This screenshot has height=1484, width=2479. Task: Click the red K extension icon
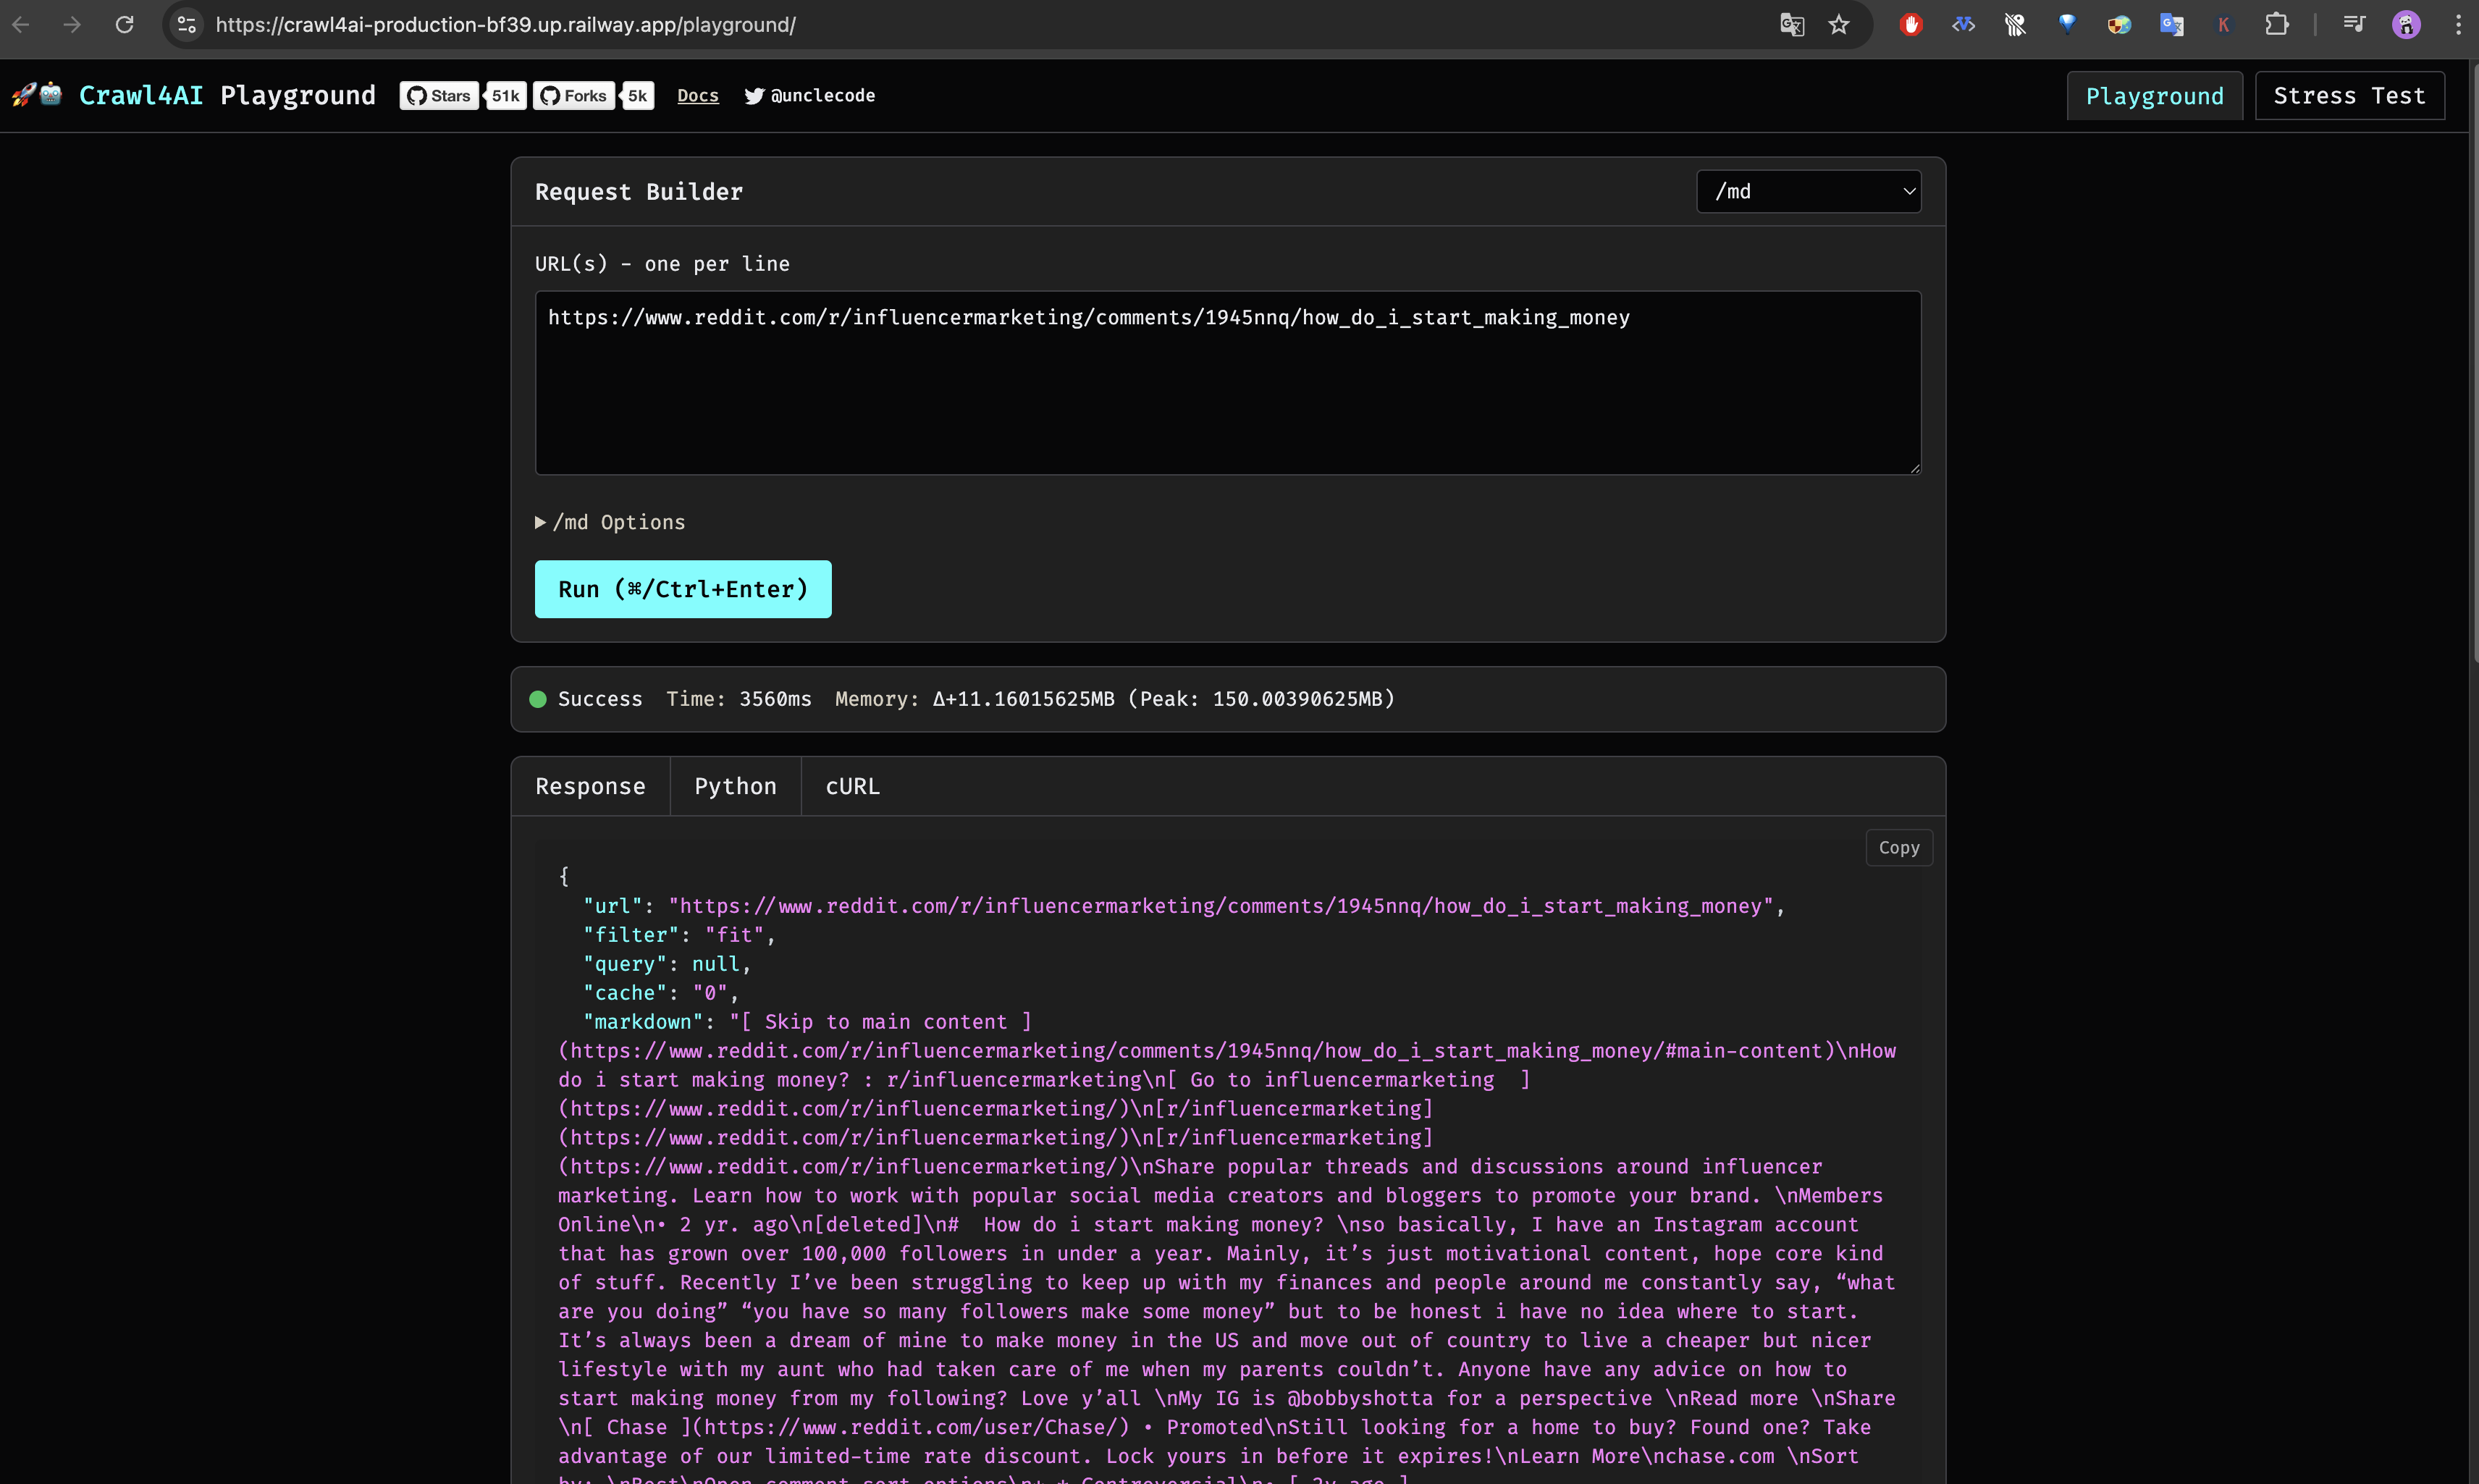coord(2223,25)
